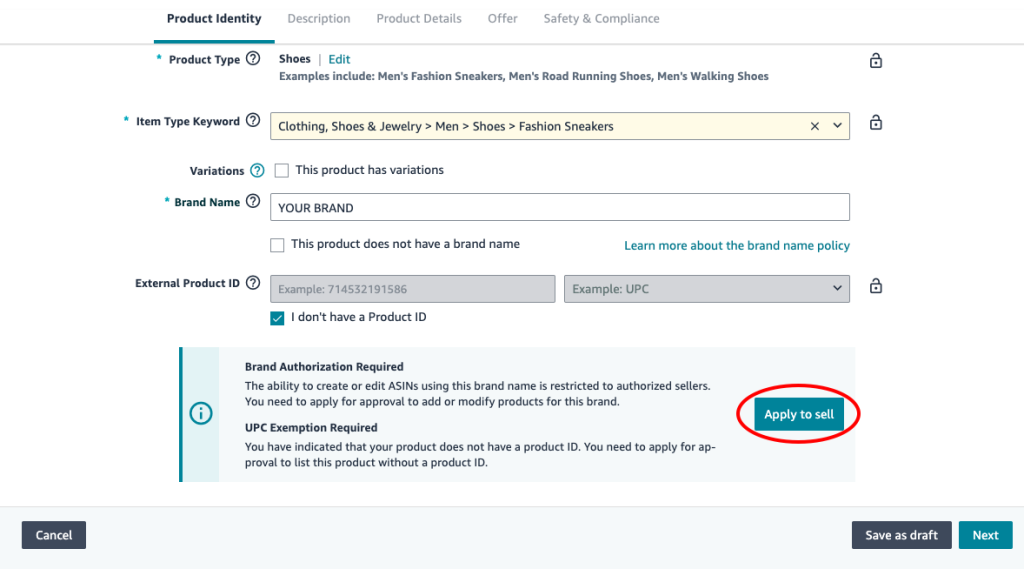Click the help icon next to Product Type
Viewport: 1024px width, 569px height.
(253, 59)
